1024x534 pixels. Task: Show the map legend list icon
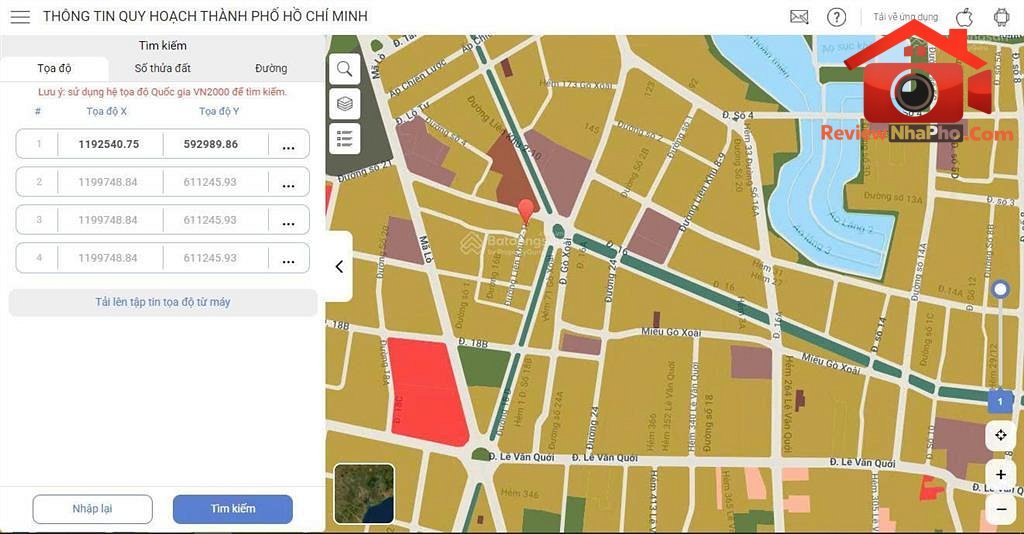coord(345,138)
